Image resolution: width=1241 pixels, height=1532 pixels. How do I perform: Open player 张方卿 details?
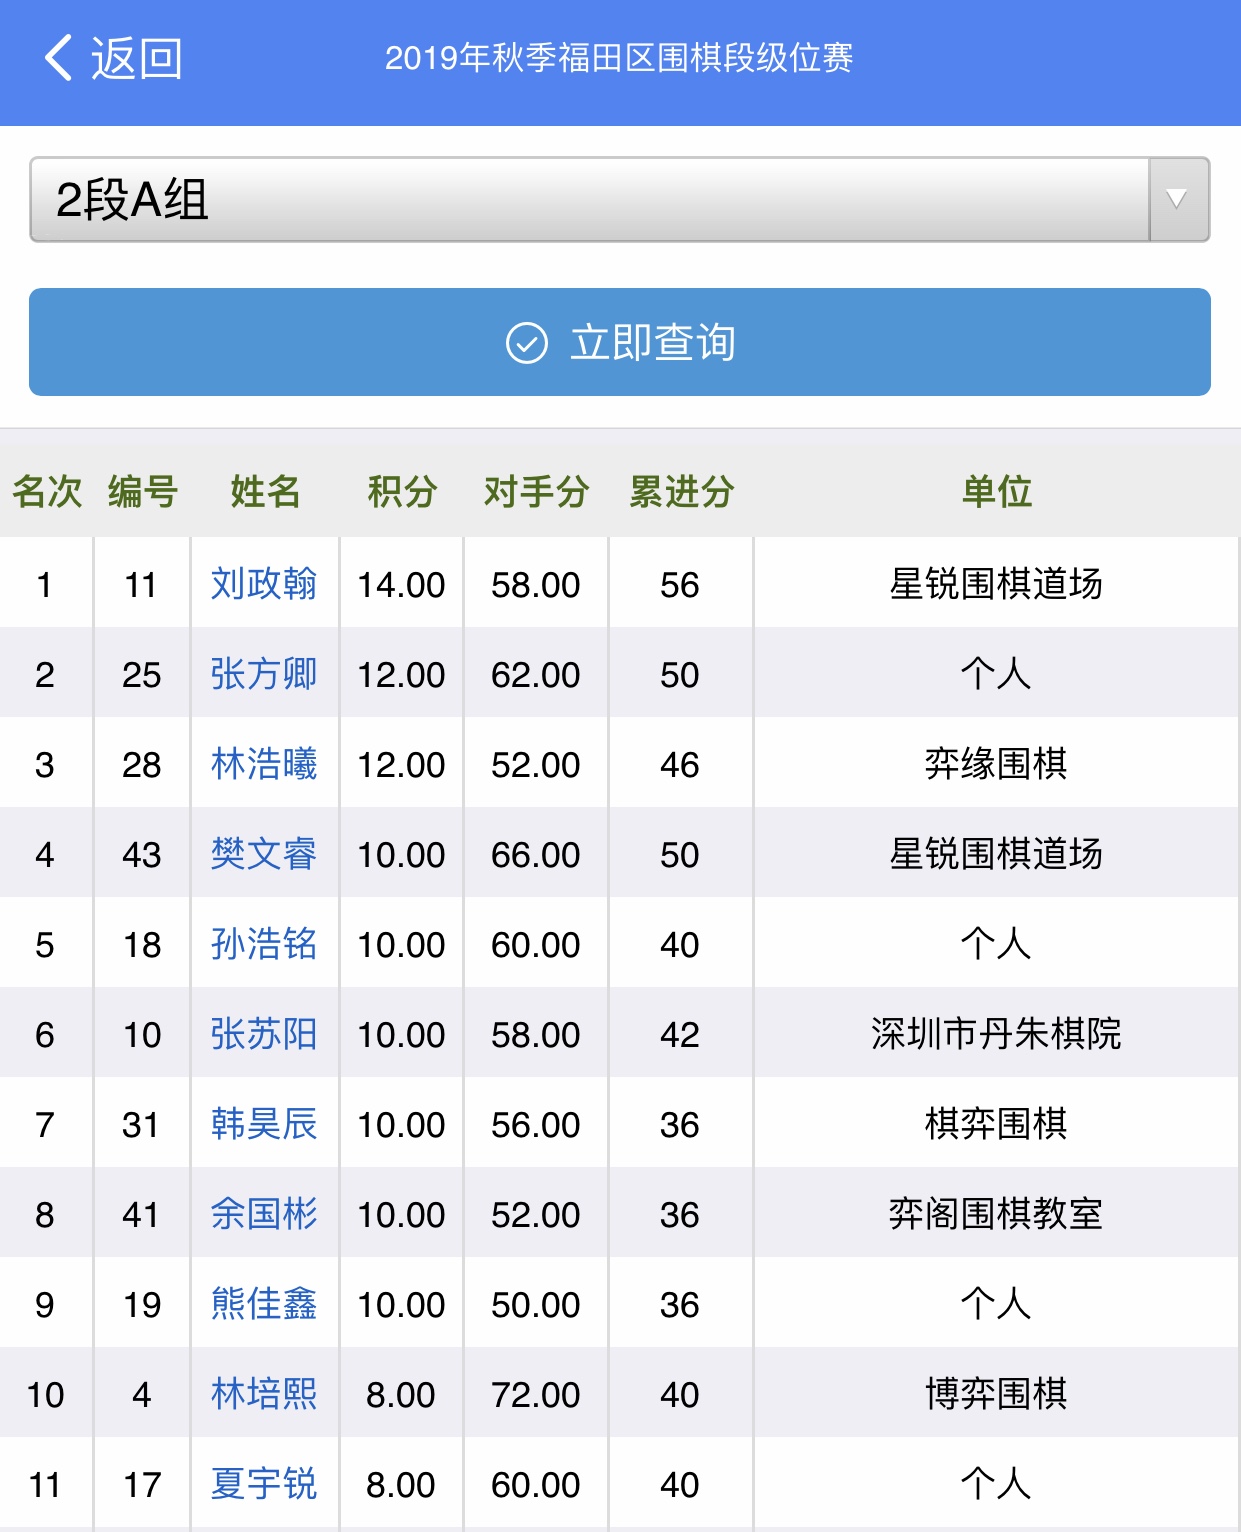point(264,674)
